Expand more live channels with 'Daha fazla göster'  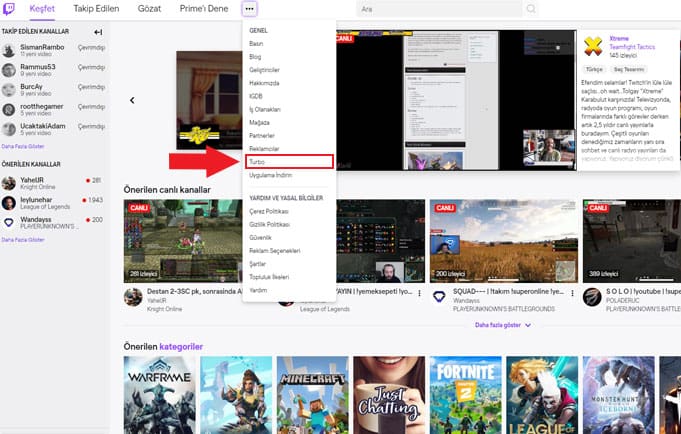tap(502, 325)
